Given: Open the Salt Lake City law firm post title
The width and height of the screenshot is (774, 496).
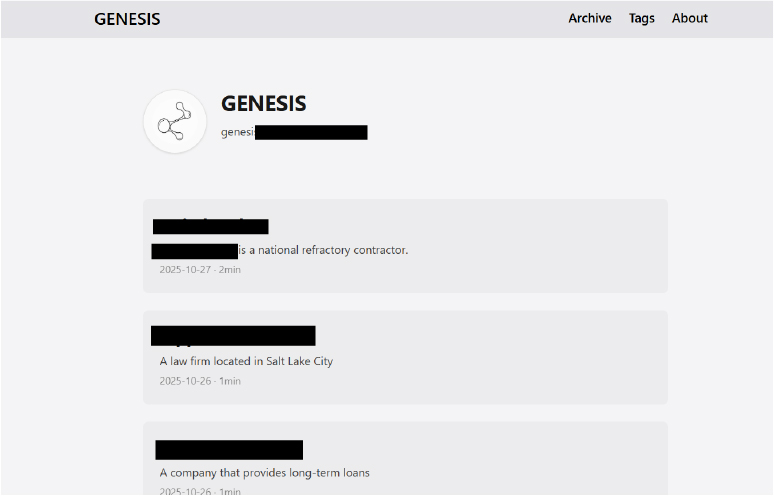Looking at the screenshot, I should pos(233,336).
